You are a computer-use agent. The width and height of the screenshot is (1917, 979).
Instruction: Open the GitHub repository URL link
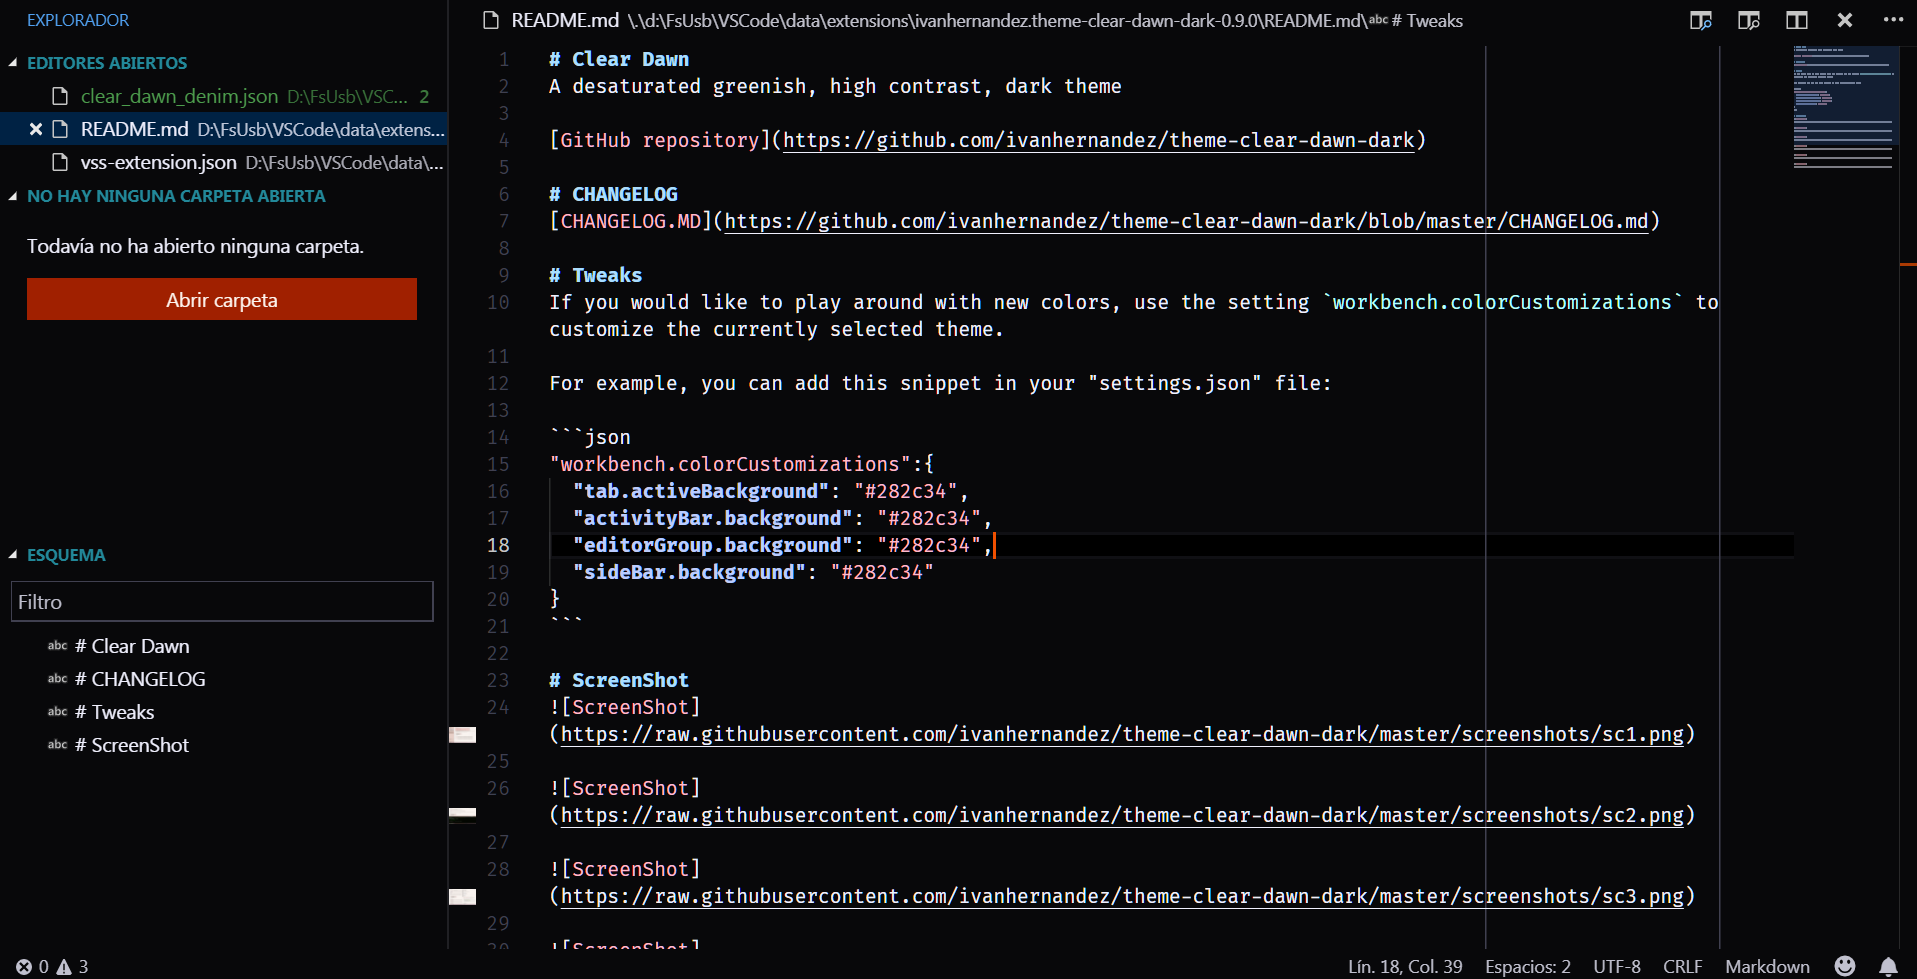point(1098,140)
